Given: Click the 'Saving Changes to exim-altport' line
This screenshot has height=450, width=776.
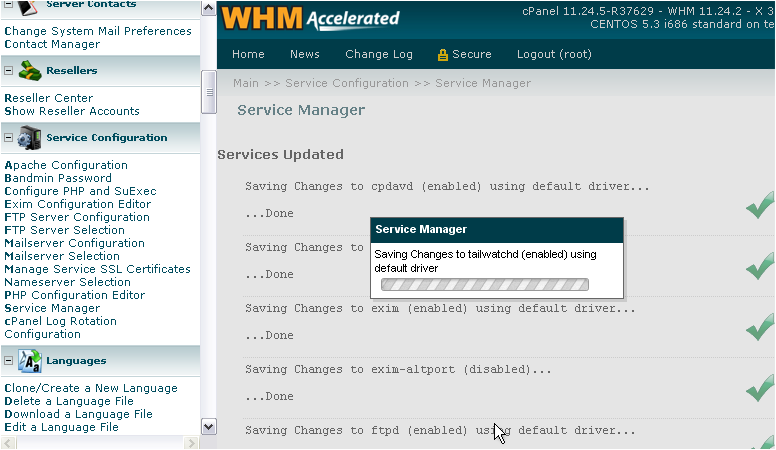Looking at the screenshot, I should (x=398, y=369).
